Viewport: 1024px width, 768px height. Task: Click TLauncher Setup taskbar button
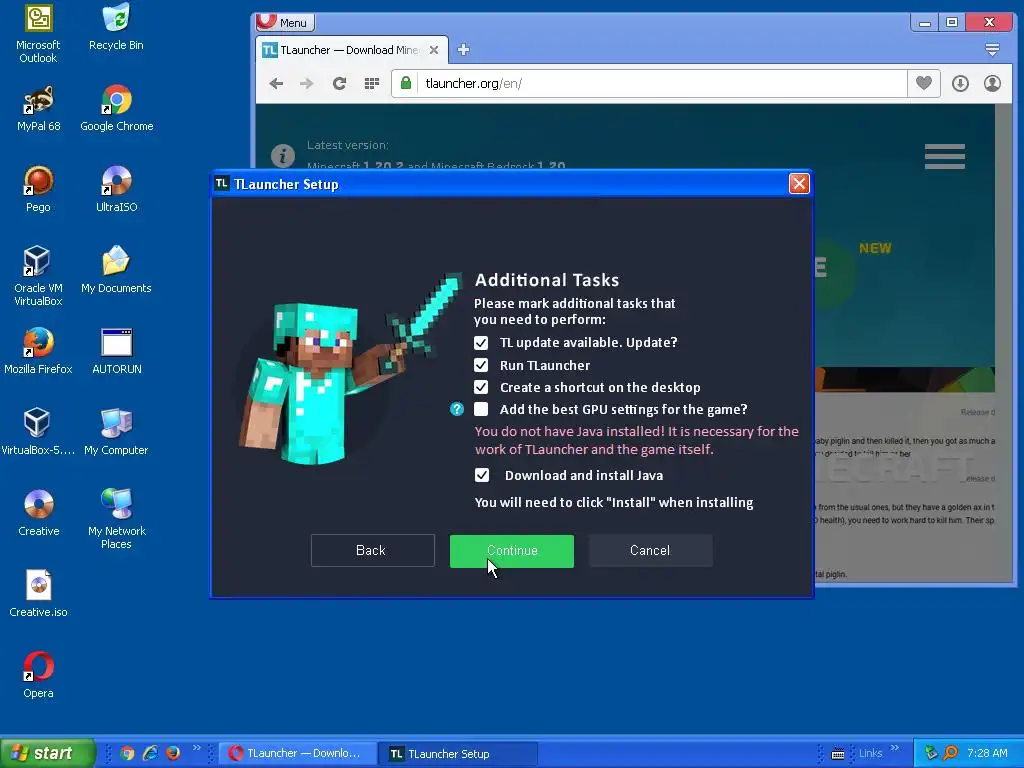(458, 753)
